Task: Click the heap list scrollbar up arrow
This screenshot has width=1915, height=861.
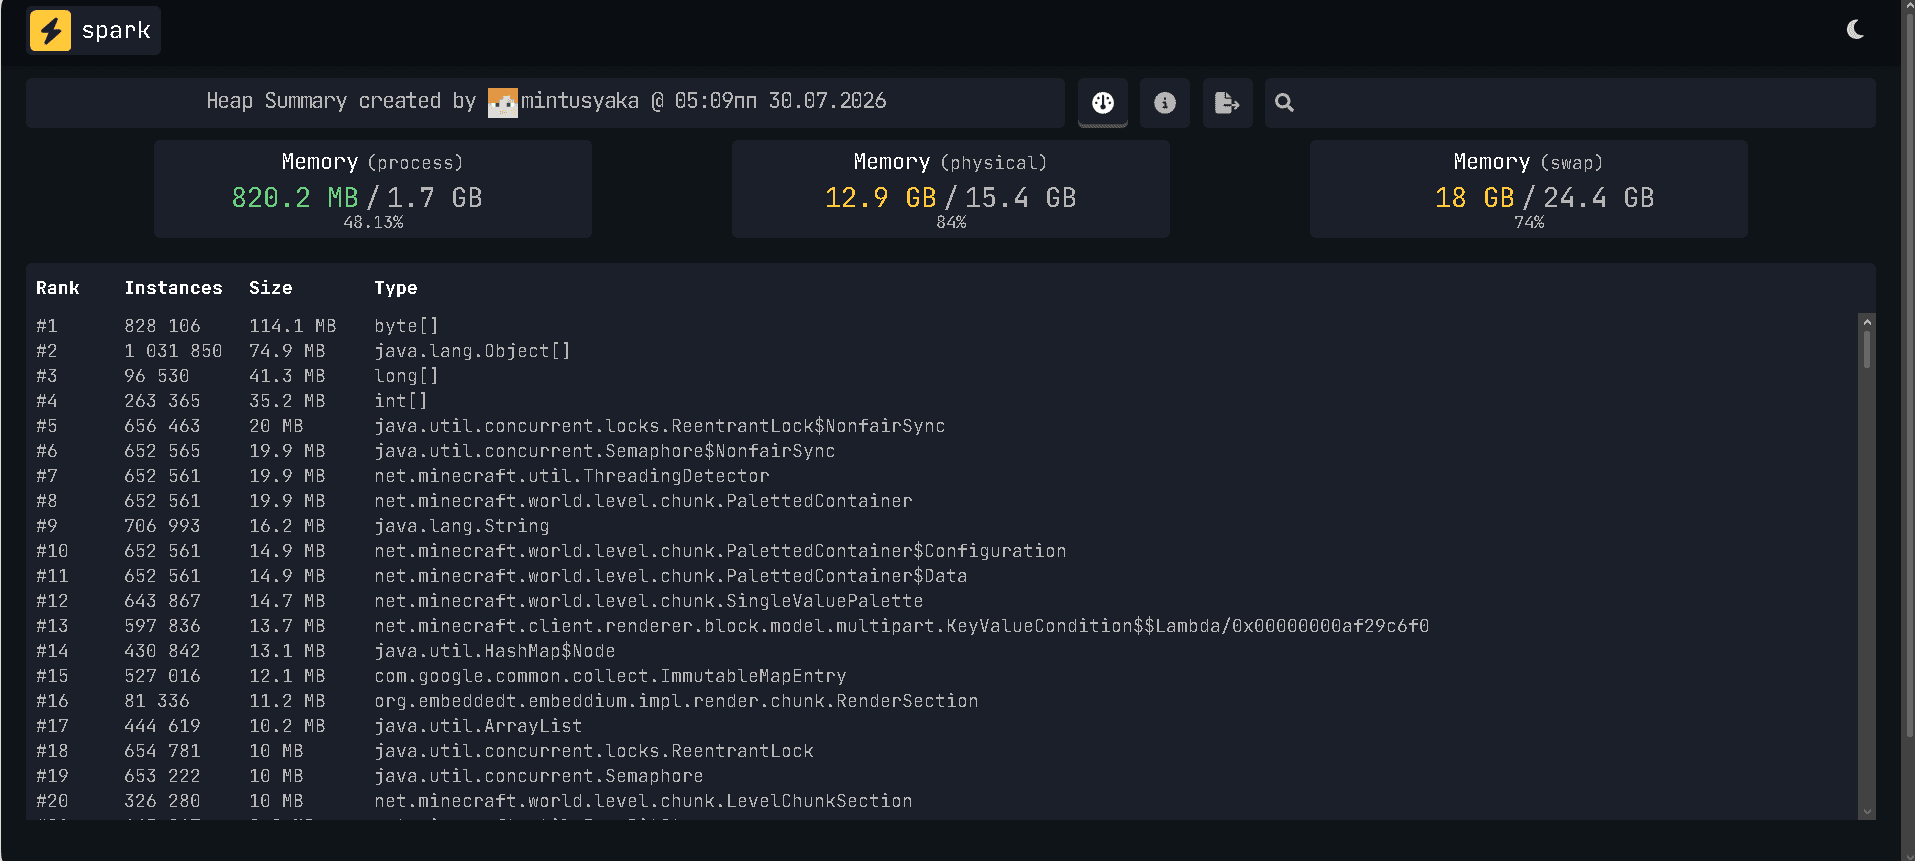Action: point(1866,322)
